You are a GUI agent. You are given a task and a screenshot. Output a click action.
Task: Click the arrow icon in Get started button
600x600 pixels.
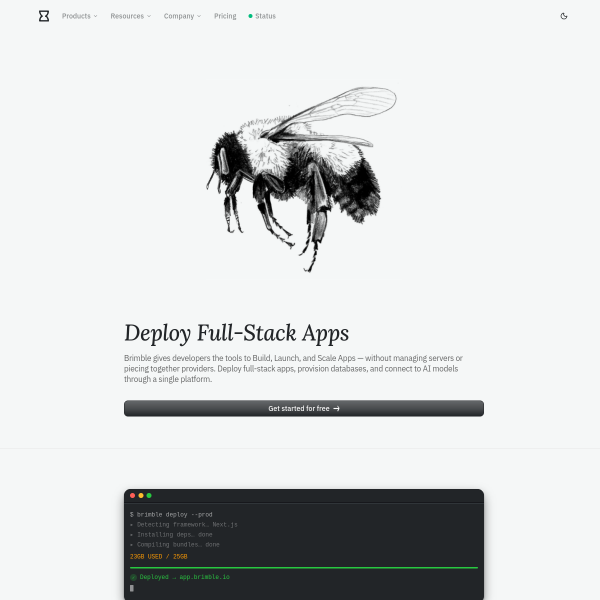[x=336, y=409]
